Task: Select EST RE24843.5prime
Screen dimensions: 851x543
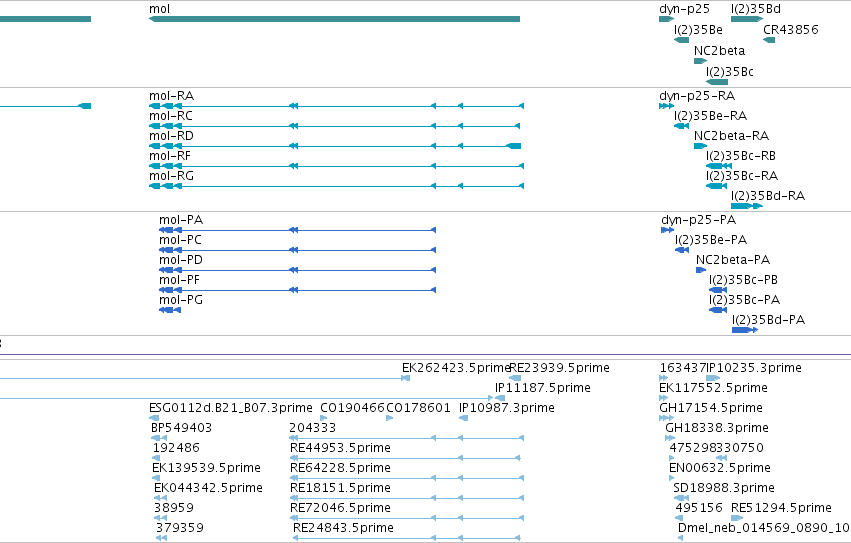Action: pyautogui.click(x=407, y=538)
